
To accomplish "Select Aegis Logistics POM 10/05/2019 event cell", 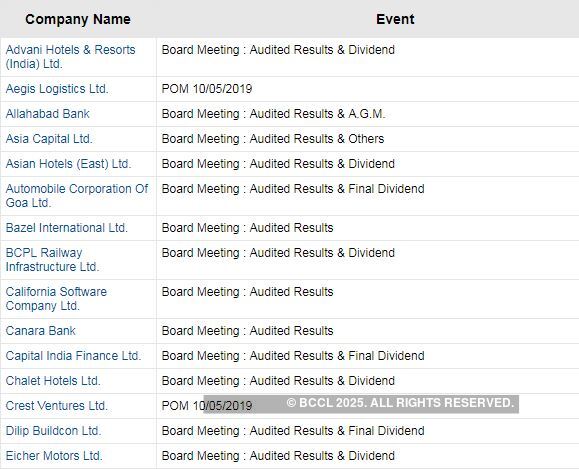I will 367,89.
